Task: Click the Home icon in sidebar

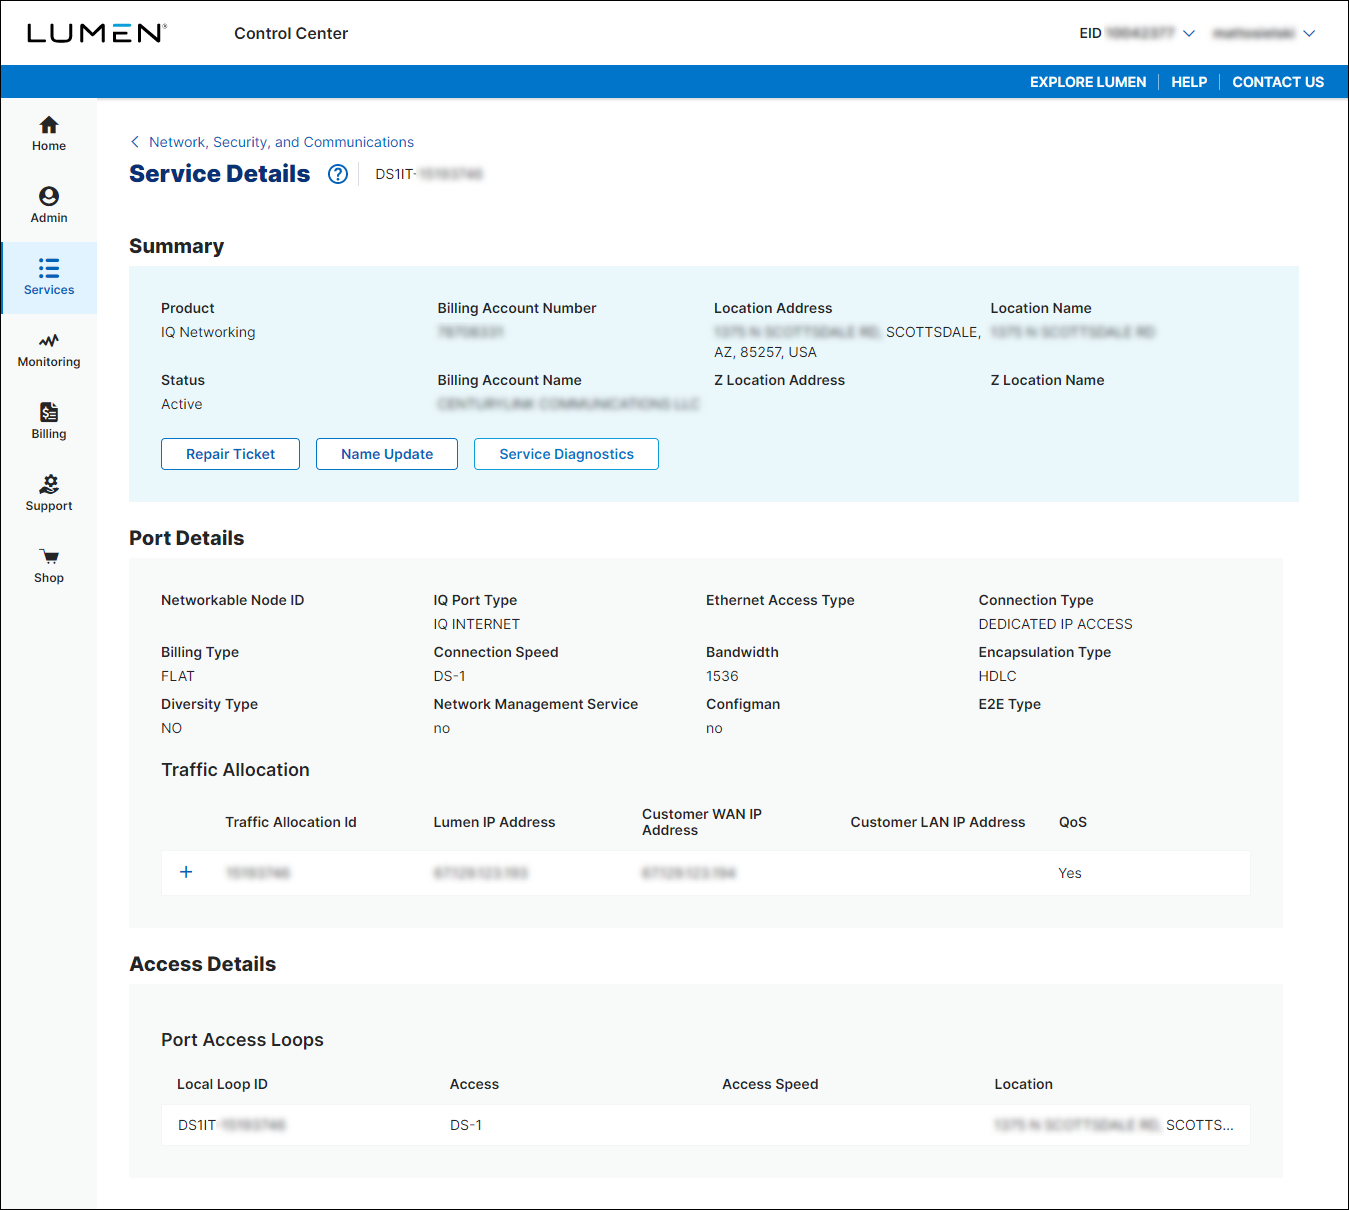Action: point(49,125)
